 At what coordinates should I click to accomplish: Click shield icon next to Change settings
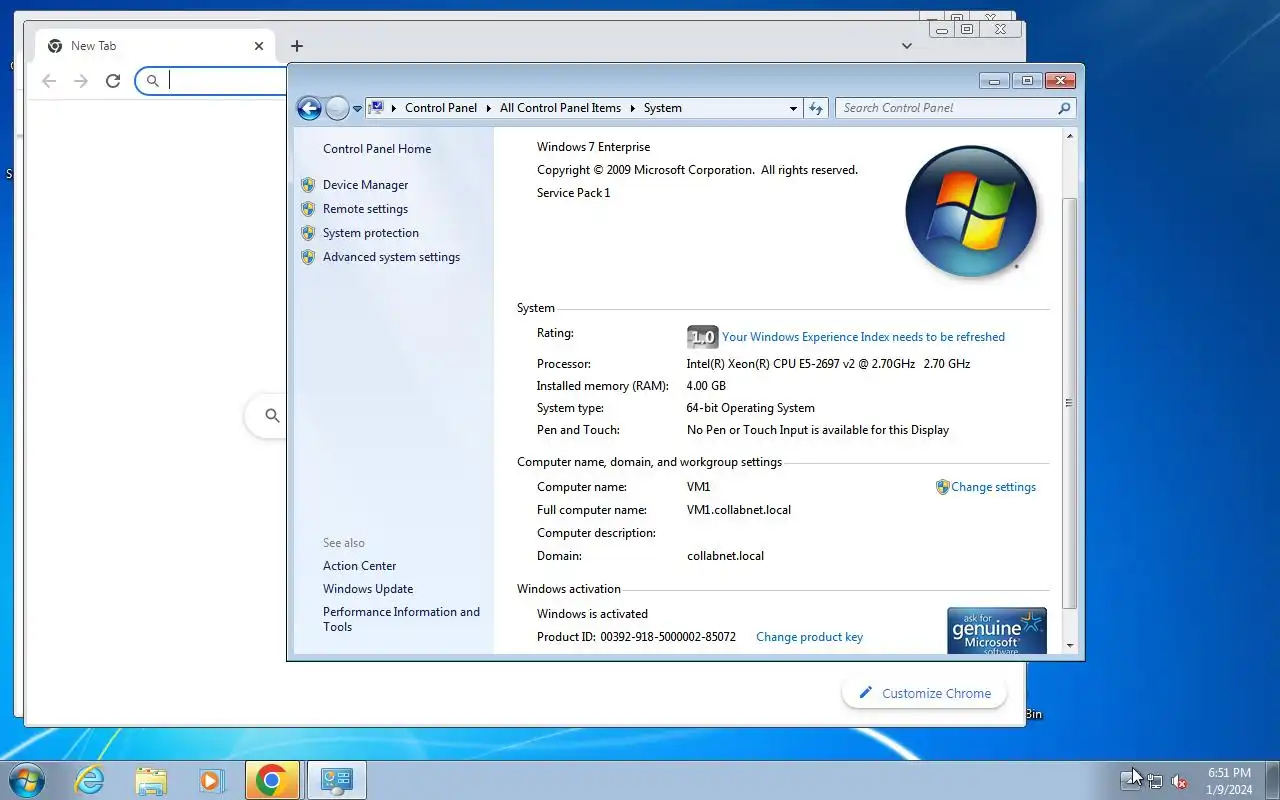(x=942, y=487)
